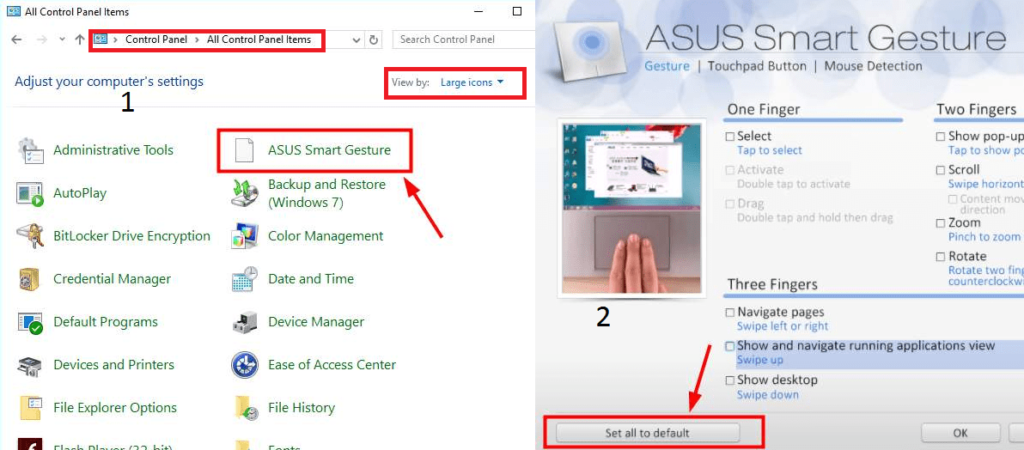Click OK in ASUS Smart Gesture

(960, 433)
